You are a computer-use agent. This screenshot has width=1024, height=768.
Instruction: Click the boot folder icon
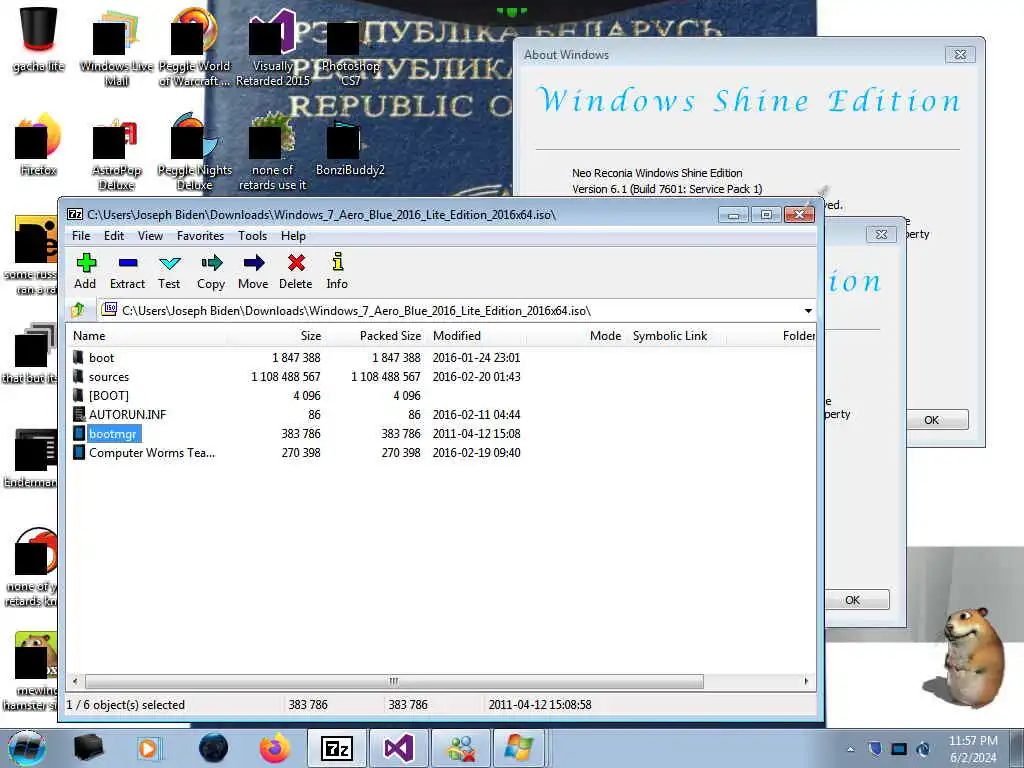[x=78, y=357]
